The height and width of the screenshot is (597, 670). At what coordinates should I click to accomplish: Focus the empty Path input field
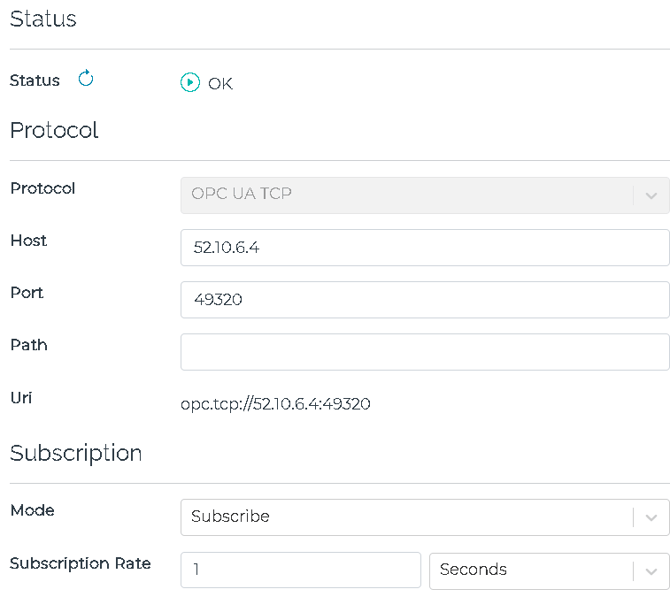click(424, 351)
